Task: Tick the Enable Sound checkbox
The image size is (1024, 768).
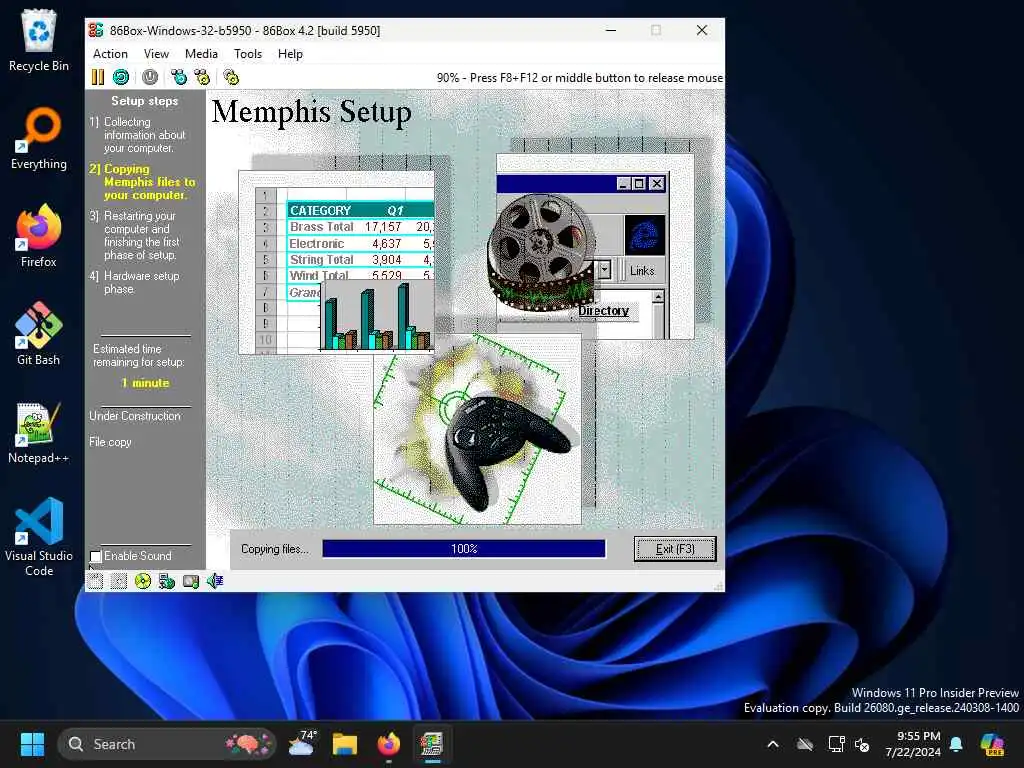Action: [x=96, y=556]
